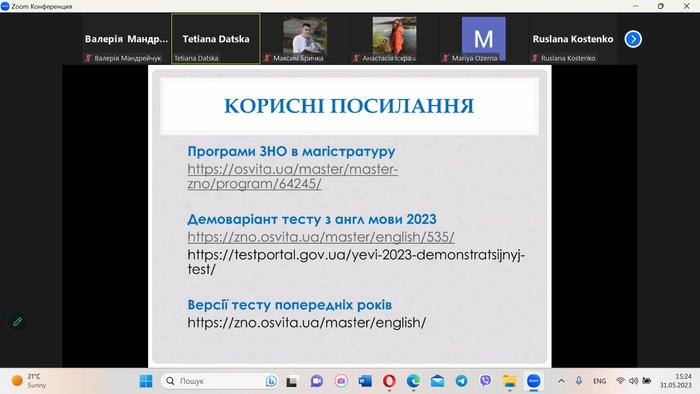Image resolution: width=700 pixels, height=394 pixels.
Task: Open Word from the taskbar
Action: coord(365,381)
